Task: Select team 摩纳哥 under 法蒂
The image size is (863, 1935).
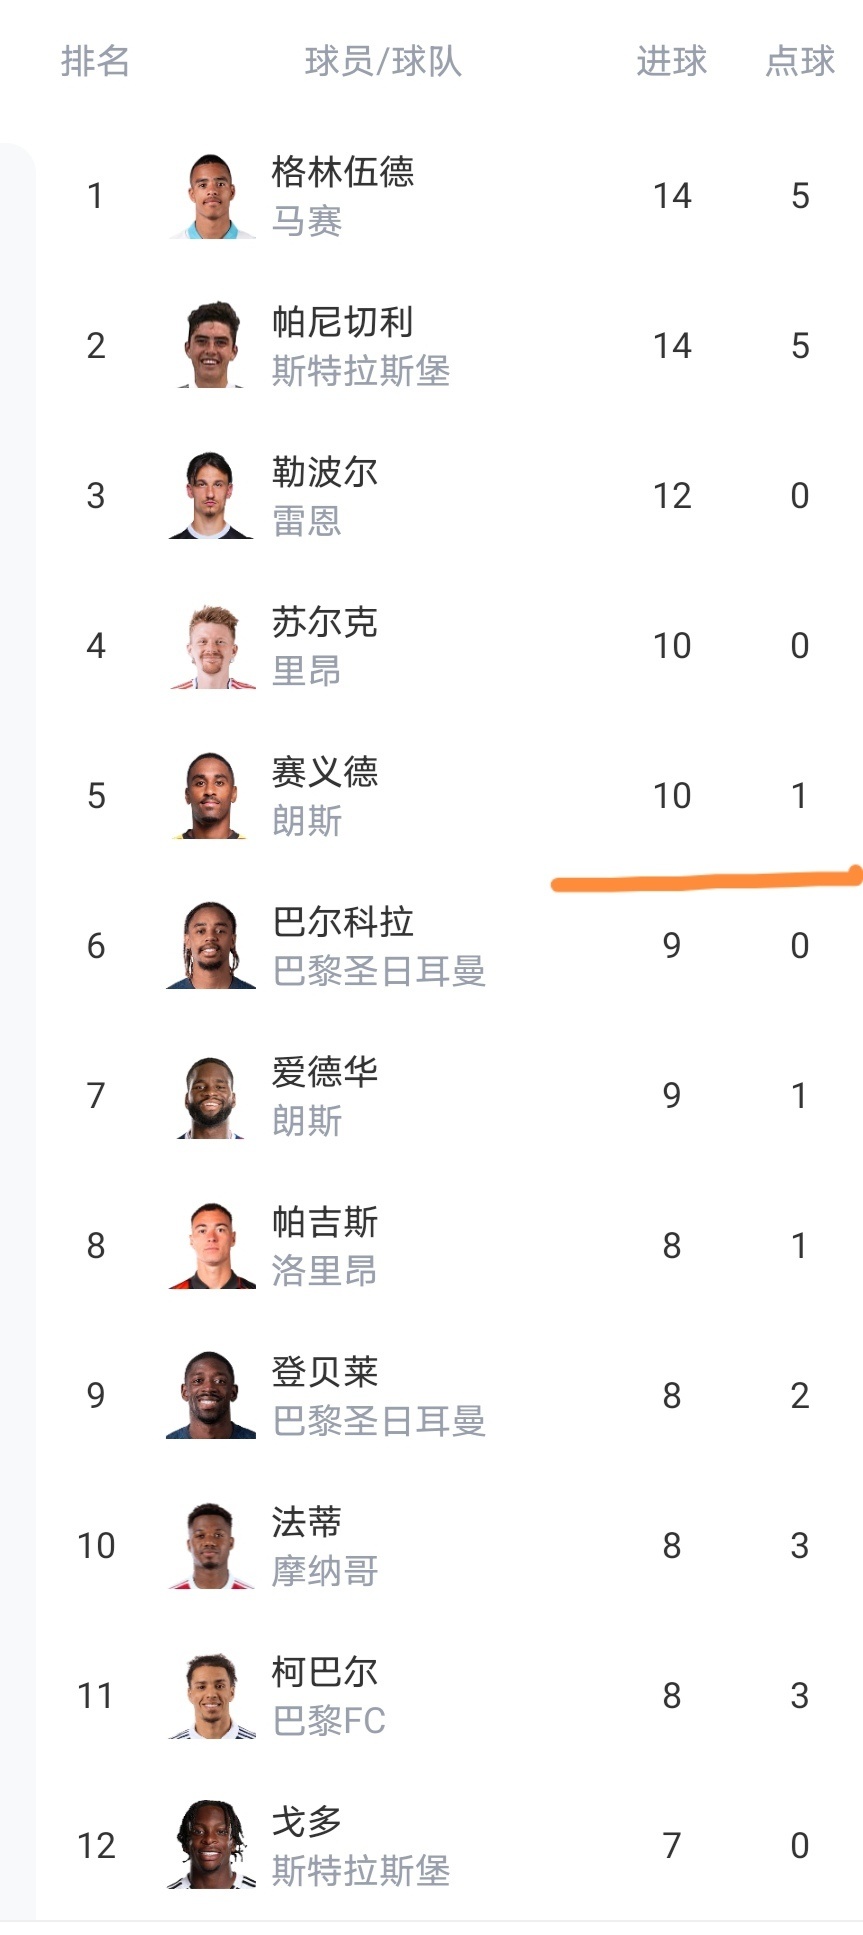Action: coord(325,1571)
